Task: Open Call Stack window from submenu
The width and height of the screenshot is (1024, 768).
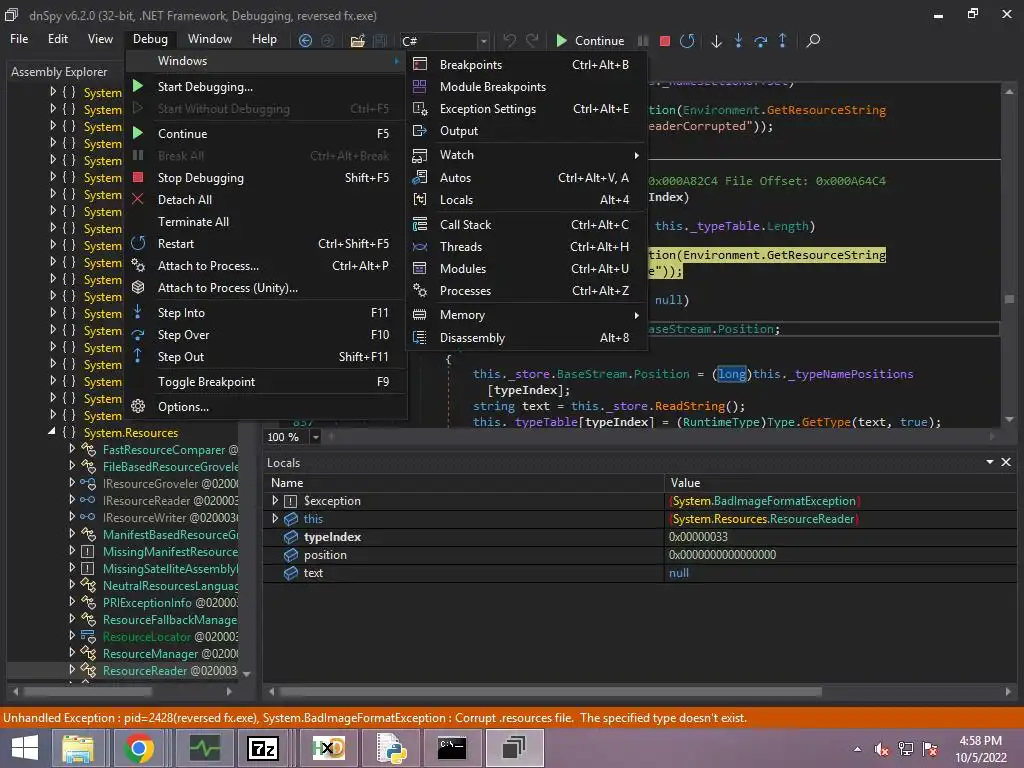Action: click(465, 225)
